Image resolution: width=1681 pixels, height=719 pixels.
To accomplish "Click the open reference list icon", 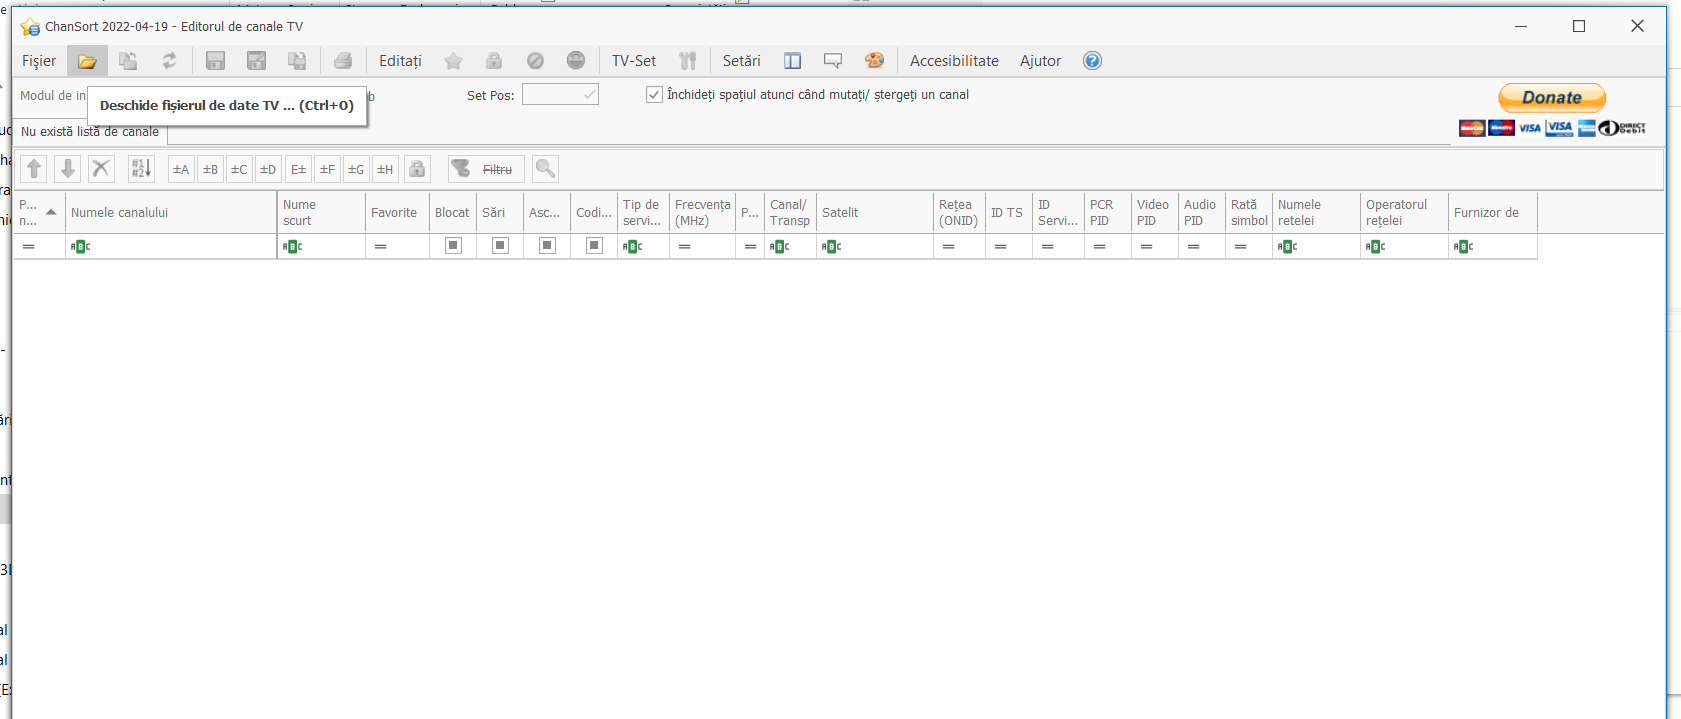I will point(128,61).
